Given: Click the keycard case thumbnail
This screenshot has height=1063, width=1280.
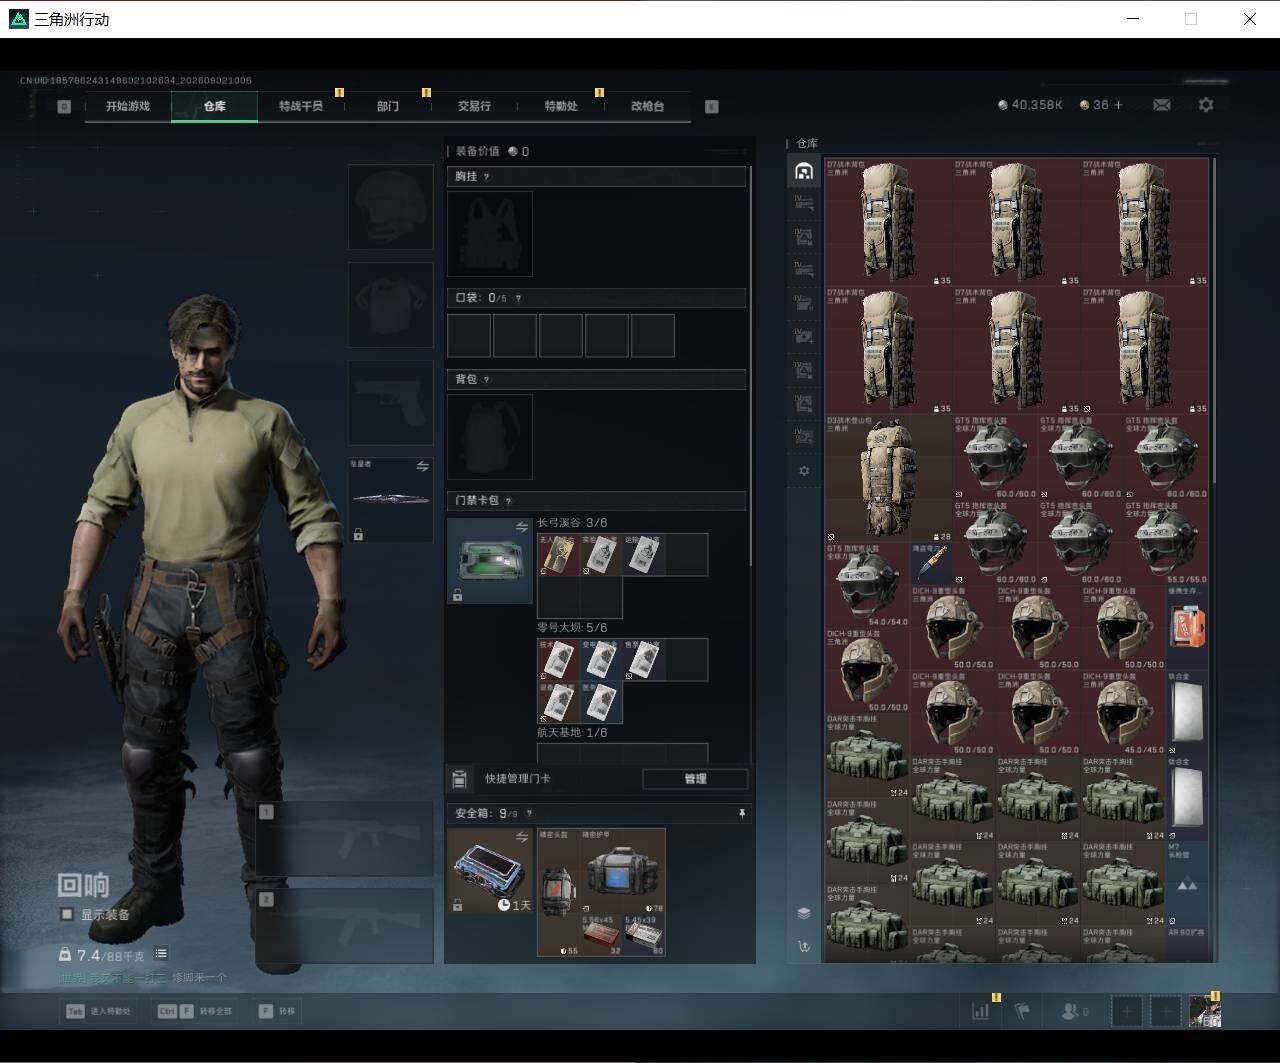Looking at the screenshot, I should tap(489, 560).
